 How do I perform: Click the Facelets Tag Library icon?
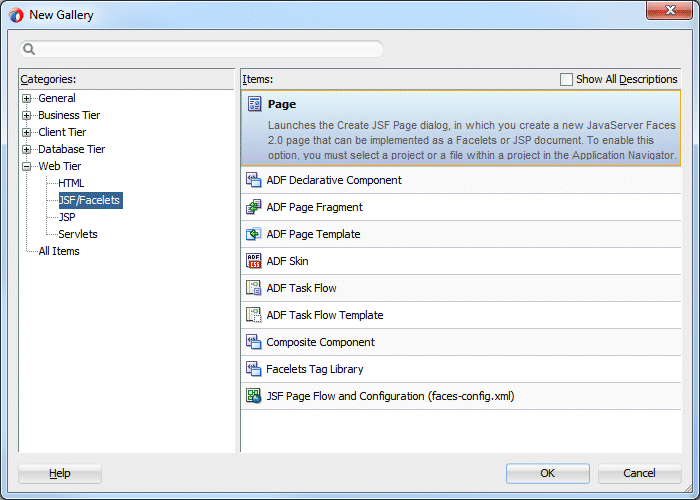pos(254,369)
